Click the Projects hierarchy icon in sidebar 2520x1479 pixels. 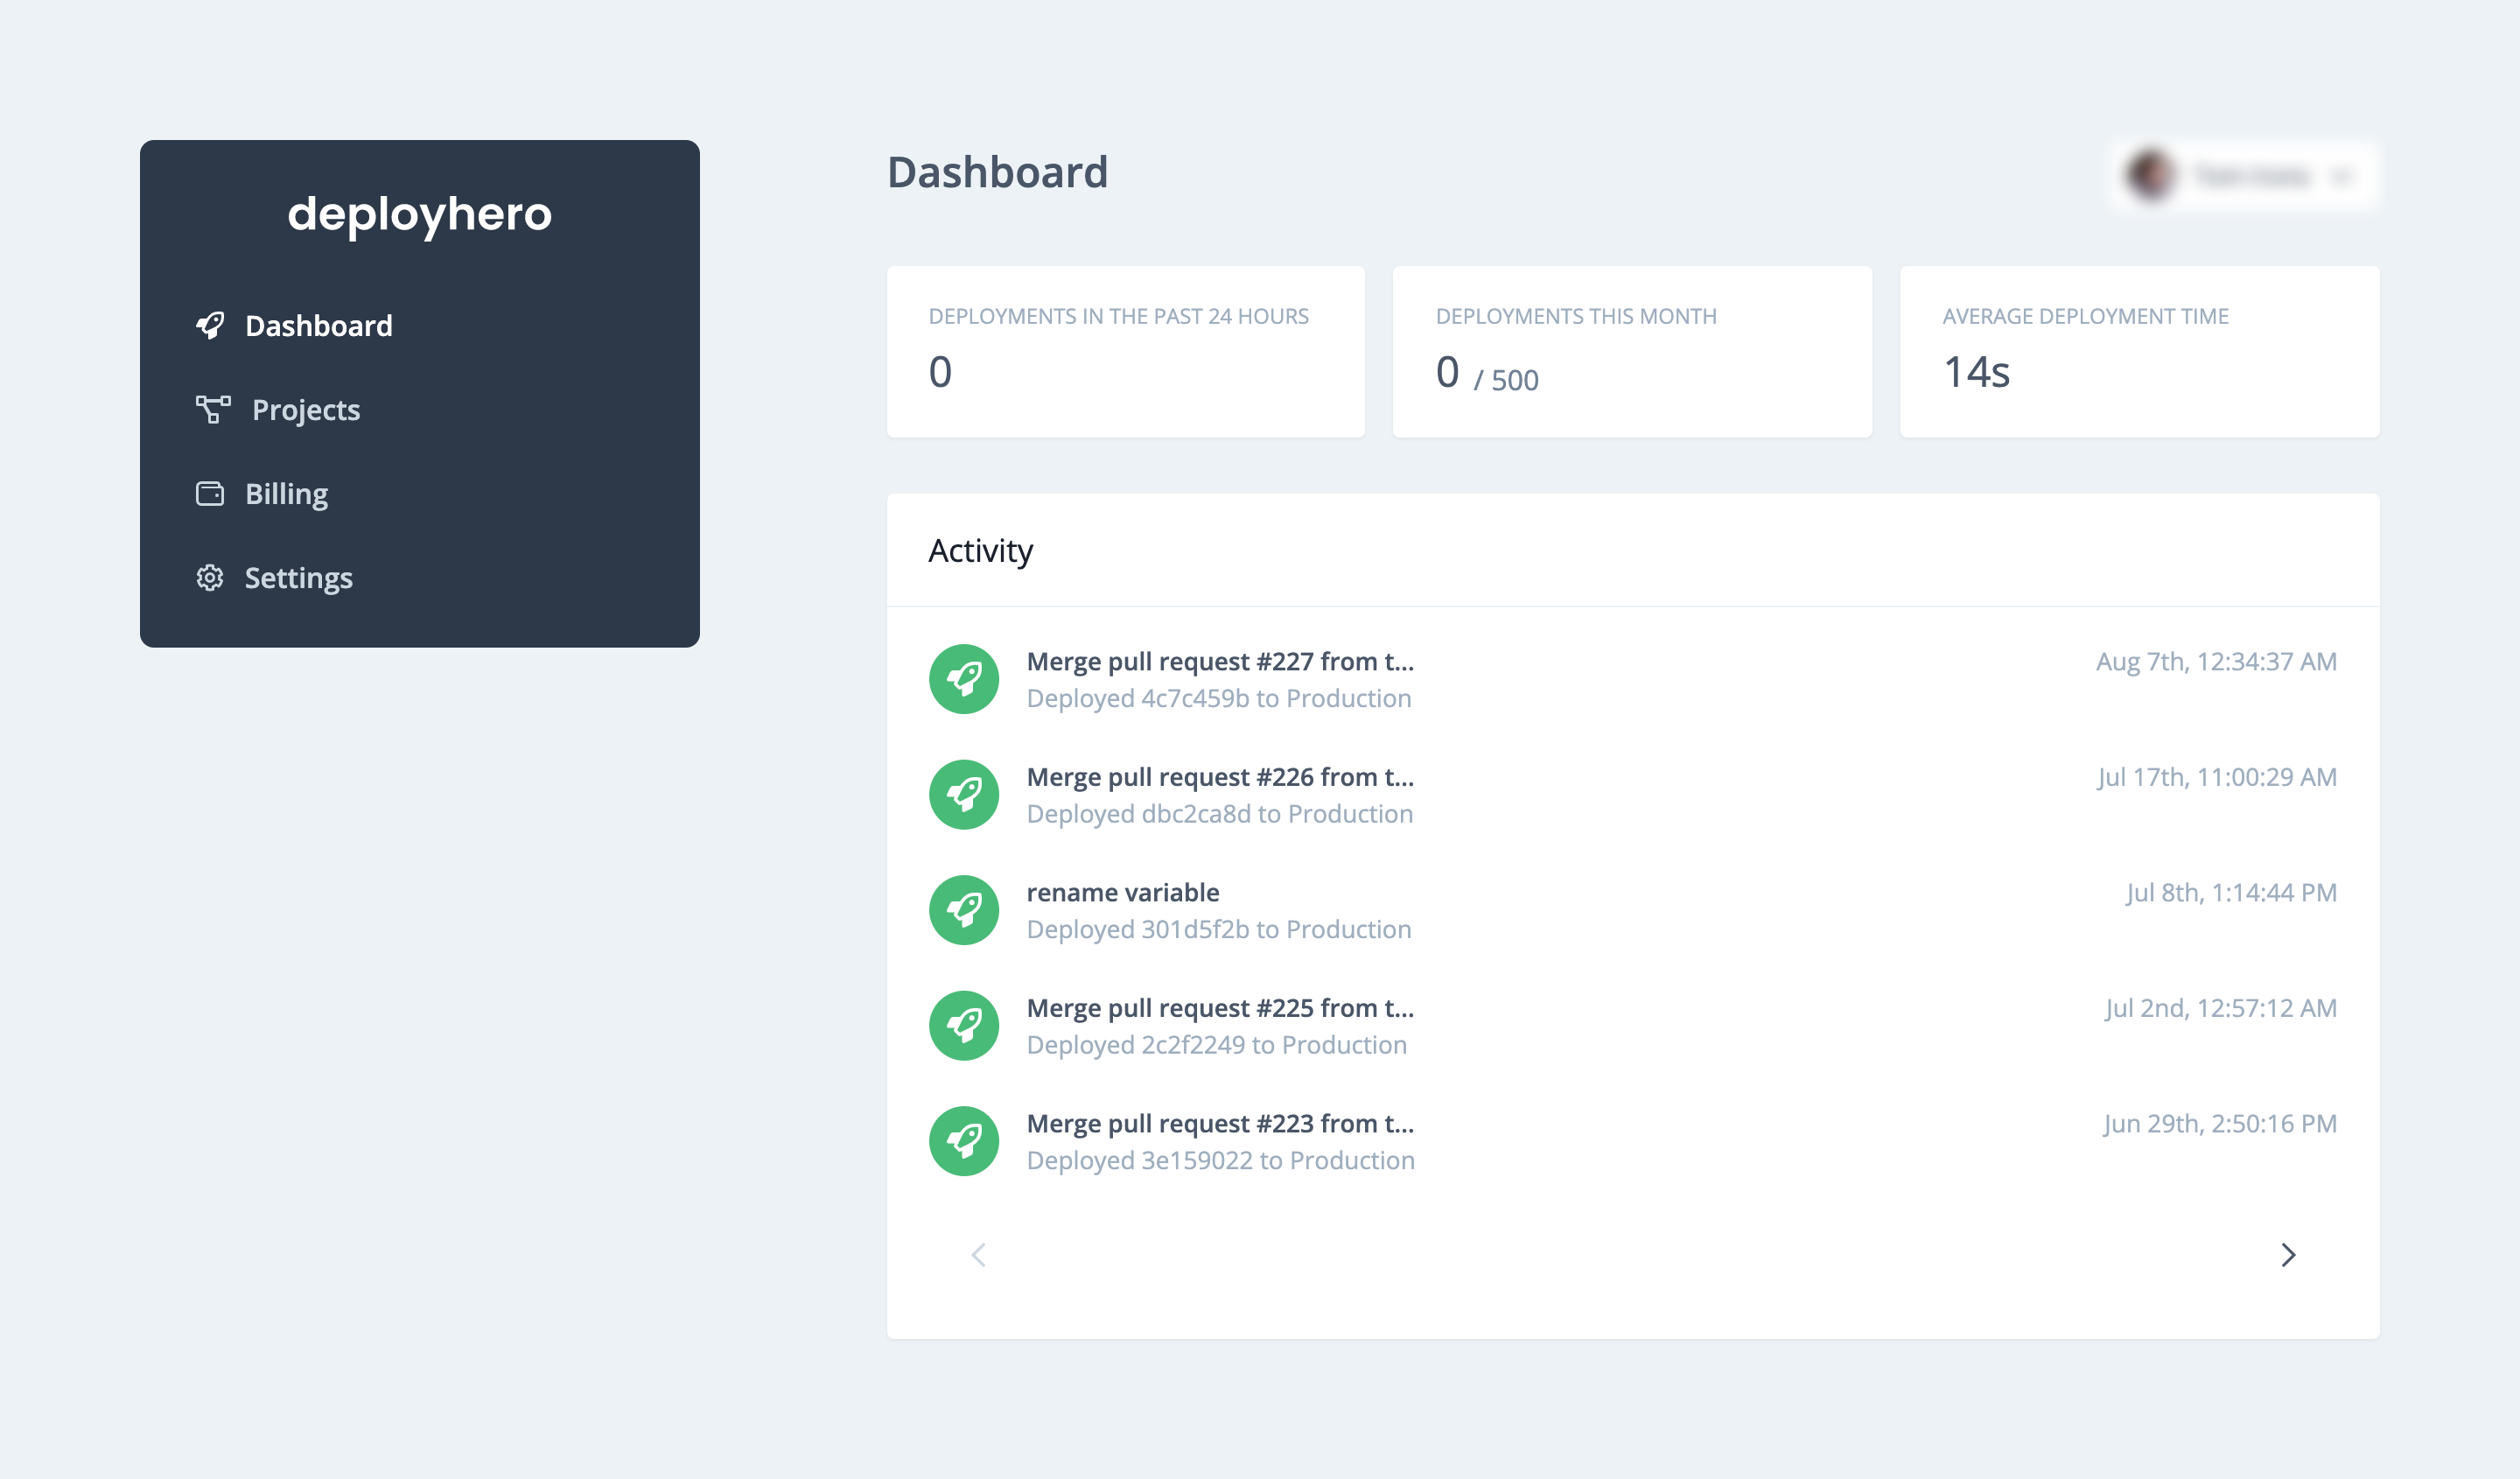point(212,409)
